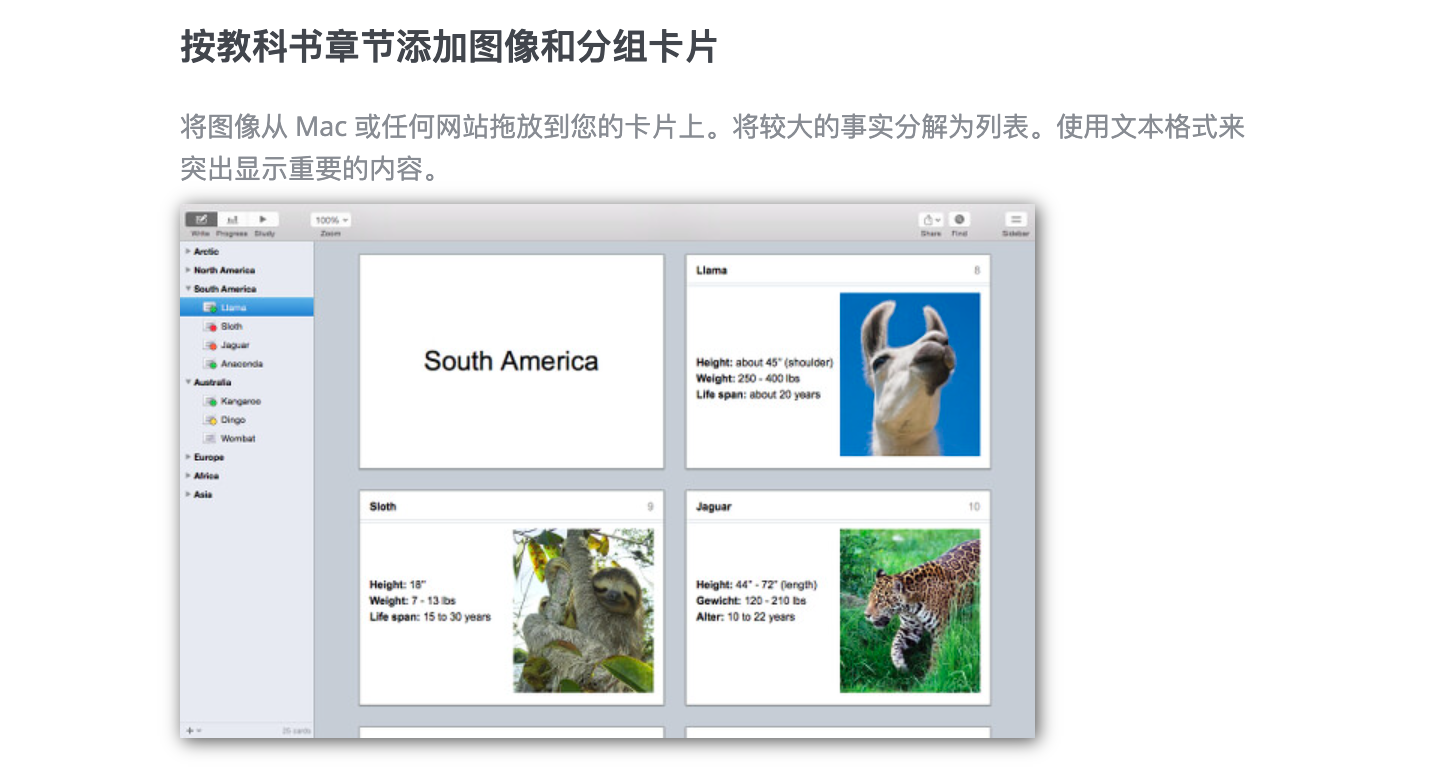Select the Kangaroo card in sidebar
This screenshot has width=1437, height=770.
pos(247,401)
